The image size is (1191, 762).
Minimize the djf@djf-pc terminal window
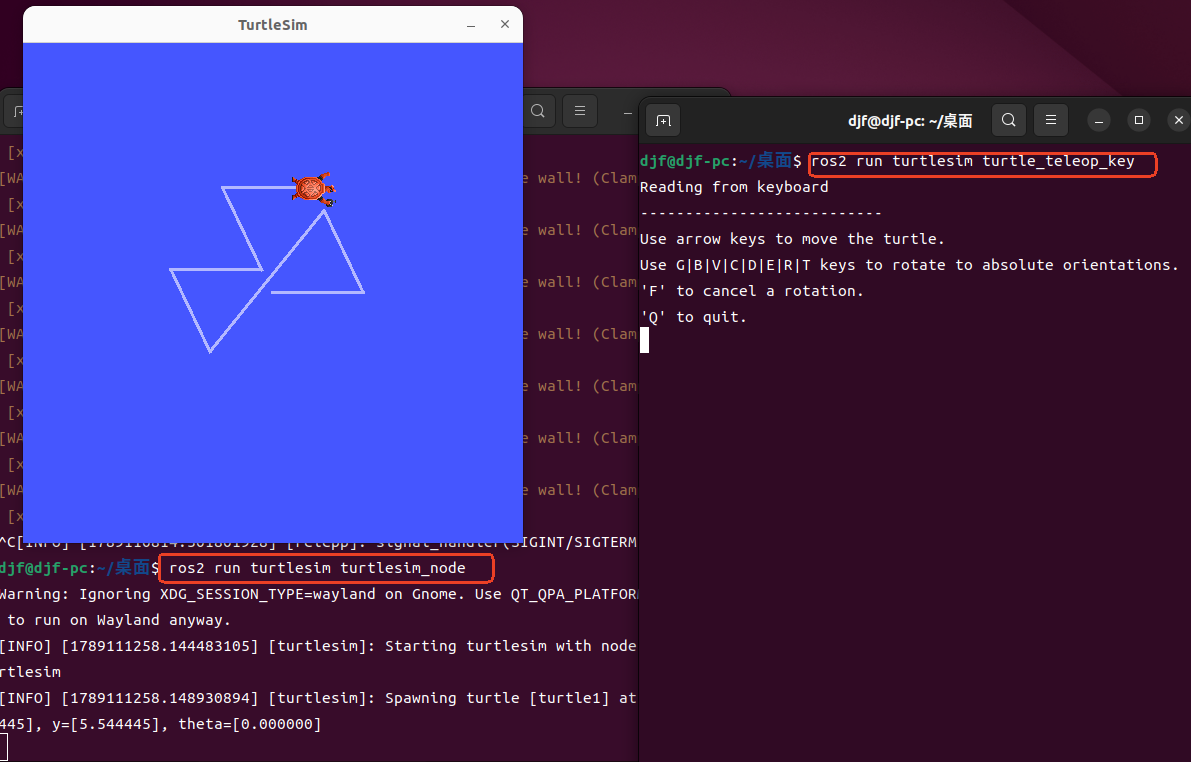click(1099, 120)
